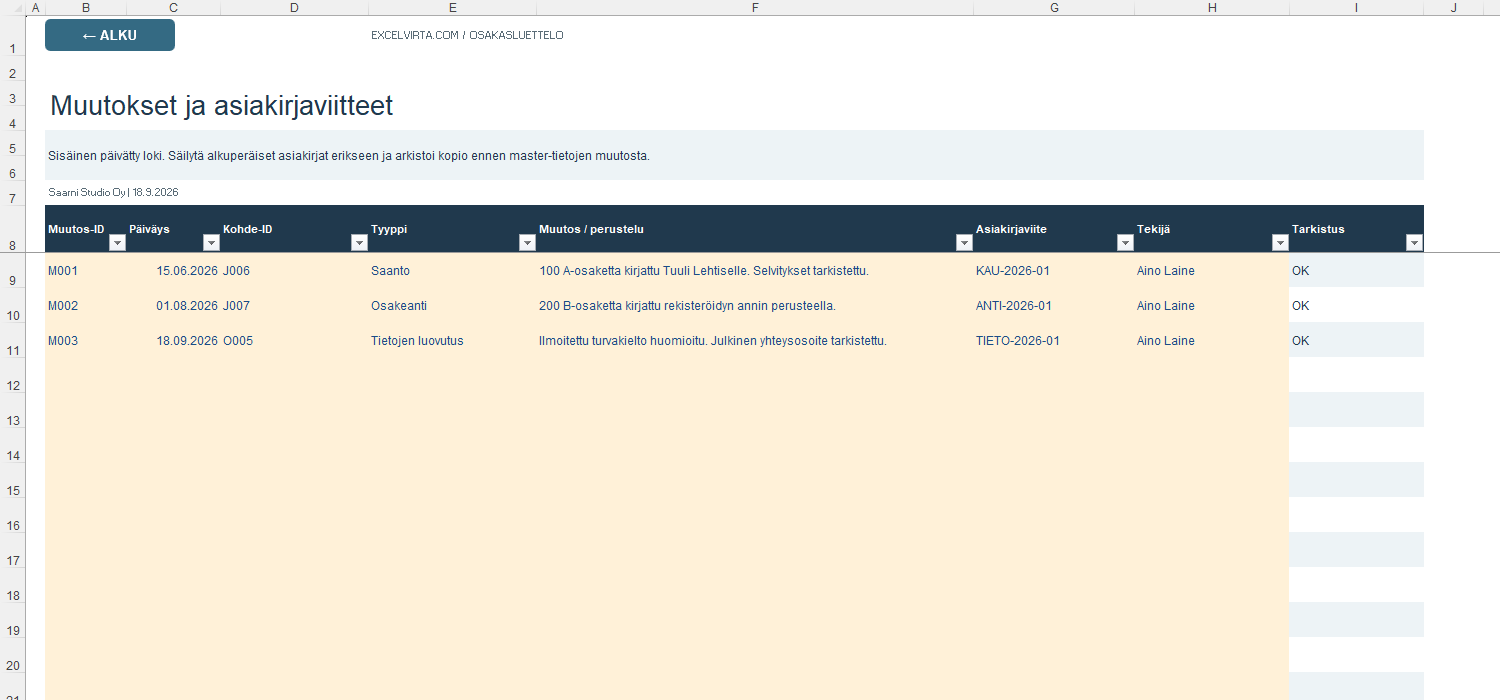Expand the Tyyppi column filter

(527, 242)
